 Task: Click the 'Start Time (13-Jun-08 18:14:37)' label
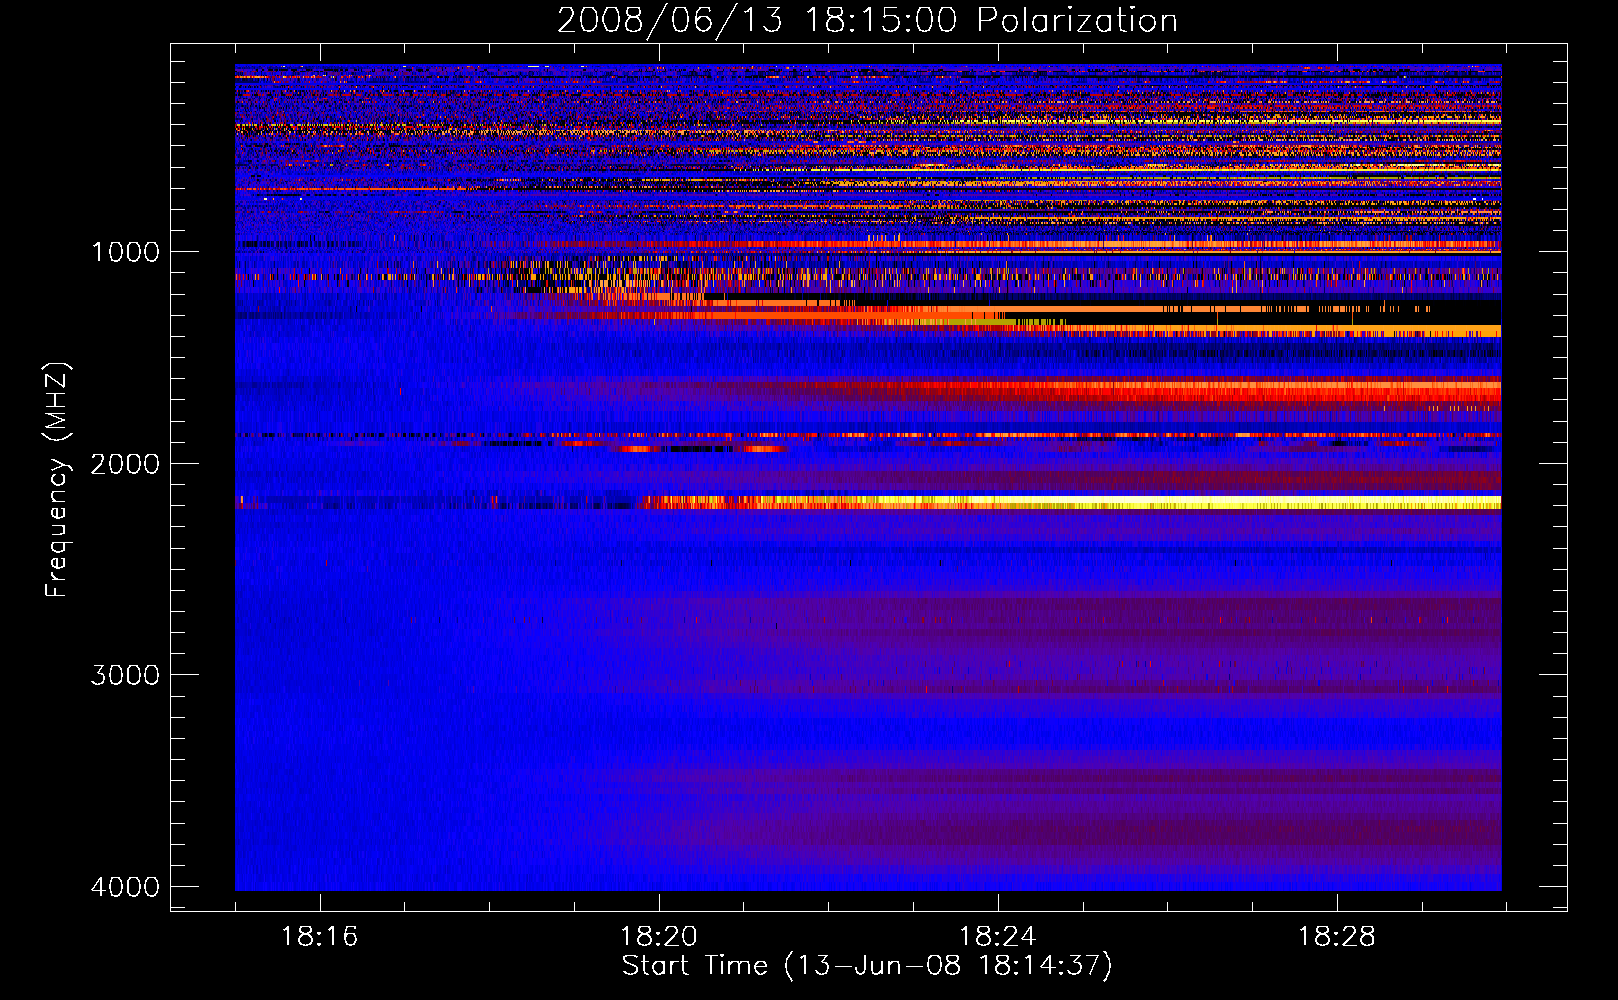pos(867,966)
